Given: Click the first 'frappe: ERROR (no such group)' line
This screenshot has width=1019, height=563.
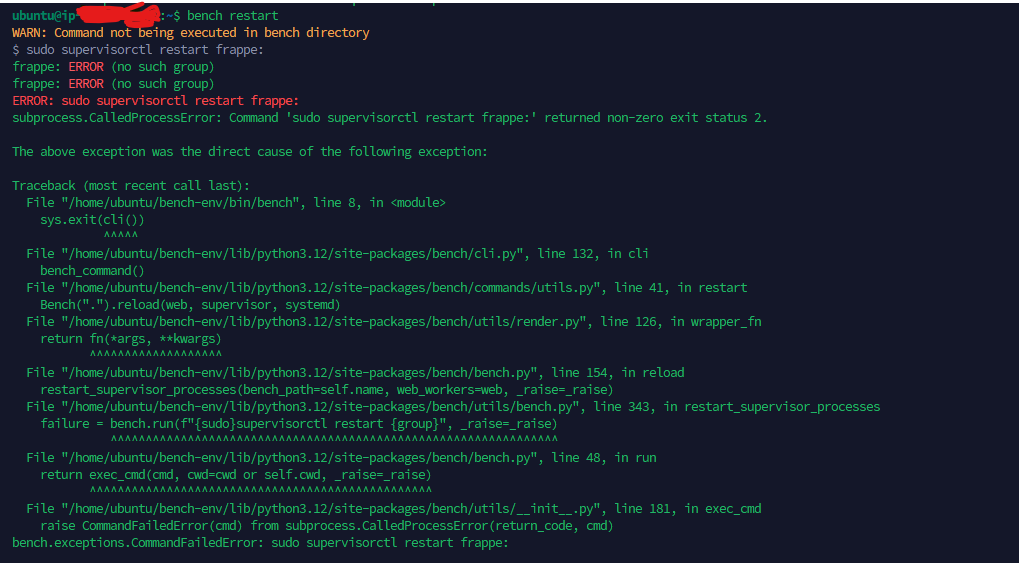Looking at the screenshot, I should 113,66.
